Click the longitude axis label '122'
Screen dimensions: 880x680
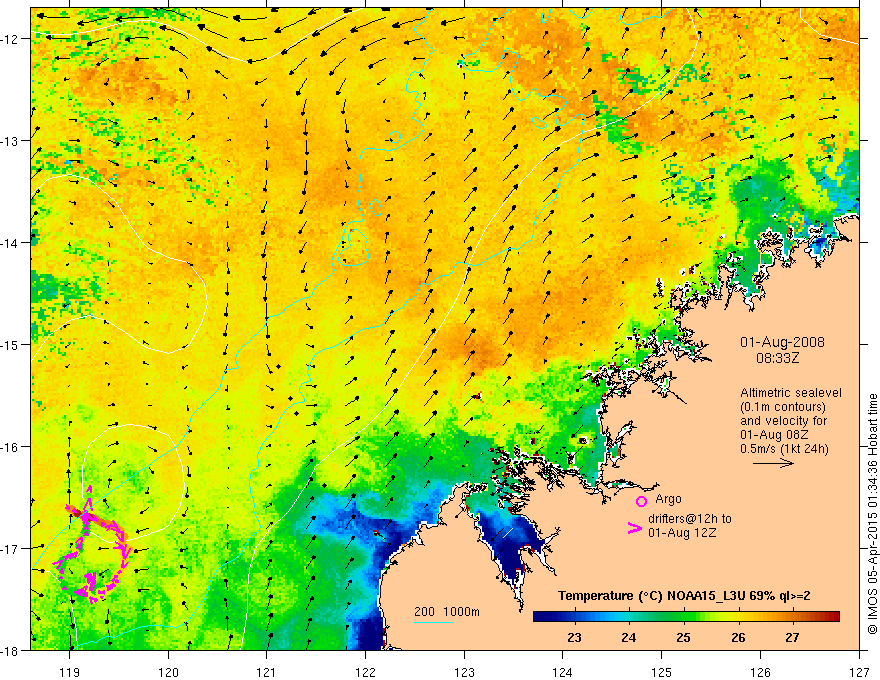tap(365, 672)
